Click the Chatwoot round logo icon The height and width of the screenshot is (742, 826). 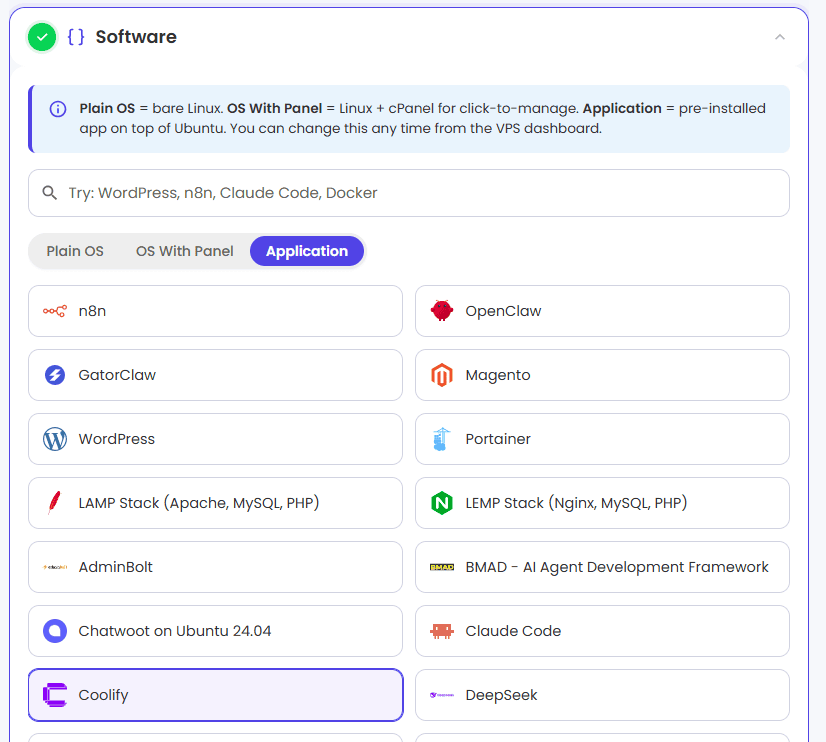[55, 631]
